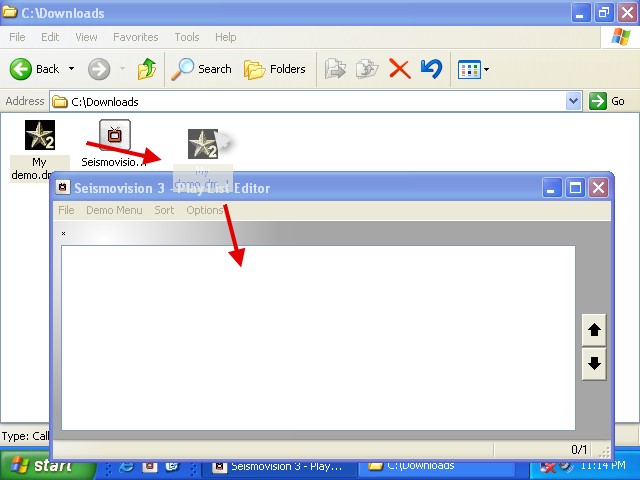Select the My demo file icon

coord(39,136)
